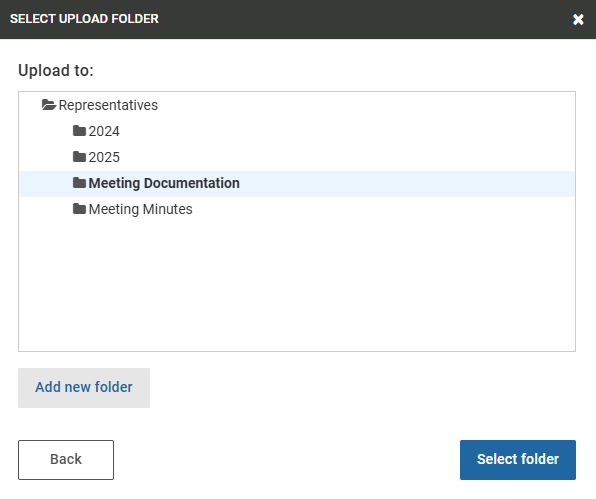
Task: Close the Select Upload Folder dialog
Action: 578,19
